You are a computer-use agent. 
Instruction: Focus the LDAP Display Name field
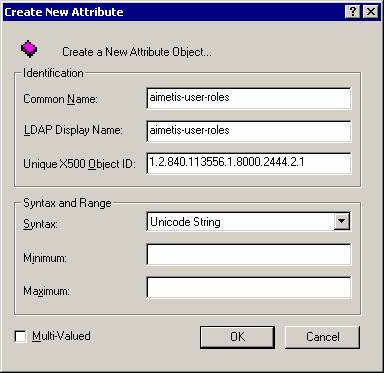[249, 131]
